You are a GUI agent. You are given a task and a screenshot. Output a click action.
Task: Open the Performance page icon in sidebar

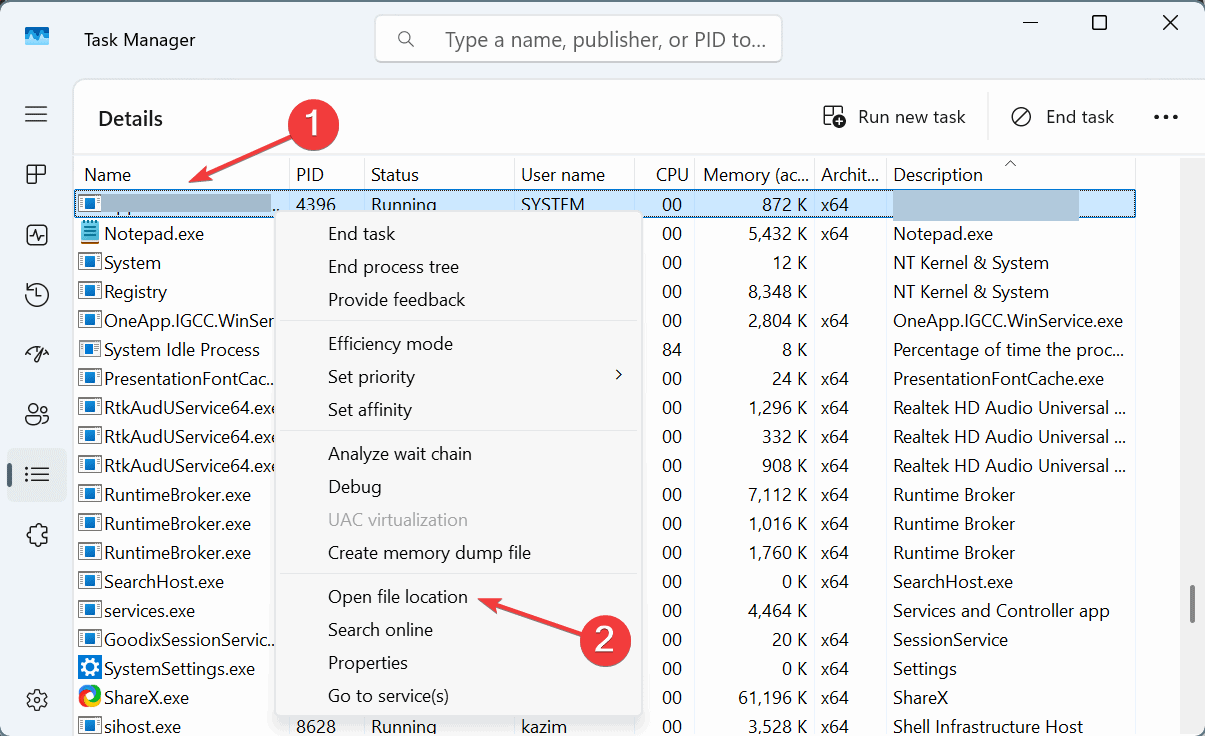(37, 235)
